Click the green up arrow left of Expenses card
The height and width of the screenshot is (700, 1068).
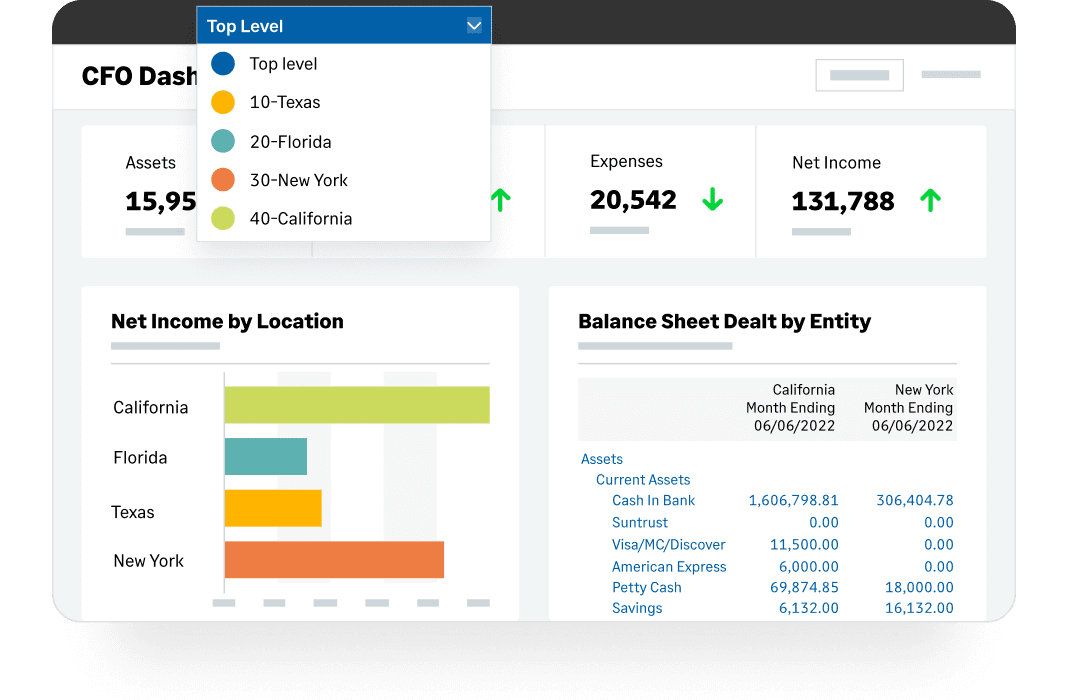[500, 201]
